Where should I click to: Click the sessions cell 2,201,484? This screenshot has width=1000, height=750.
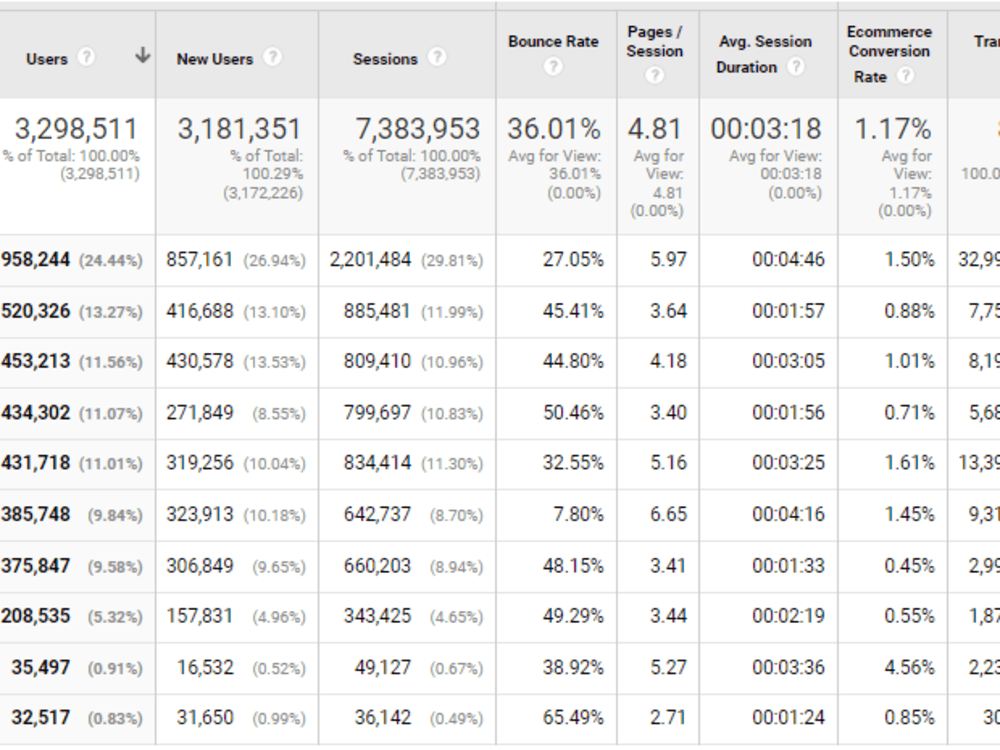[x=371, y=260]
